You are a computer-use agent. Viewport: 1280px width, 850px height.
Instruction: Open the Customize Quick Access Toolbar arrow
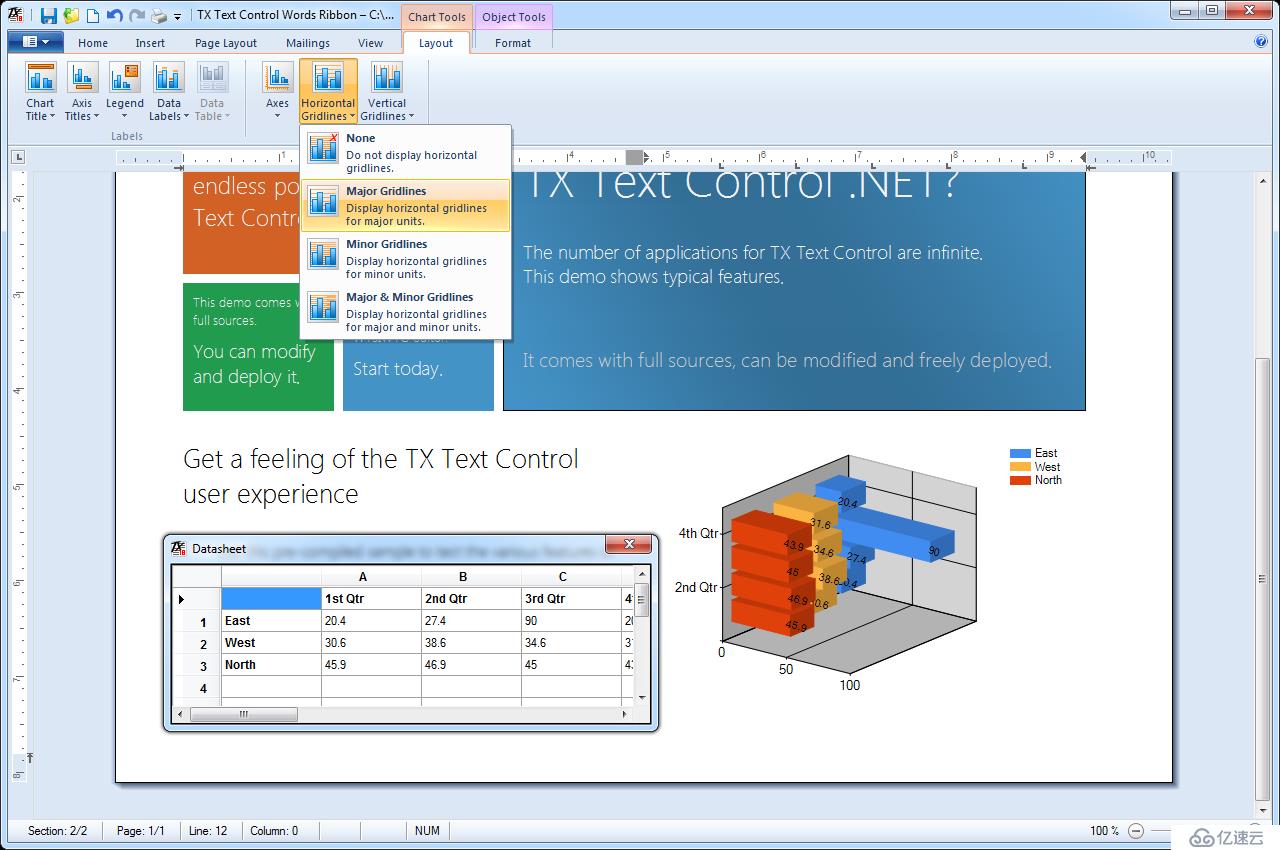(178, 16)
